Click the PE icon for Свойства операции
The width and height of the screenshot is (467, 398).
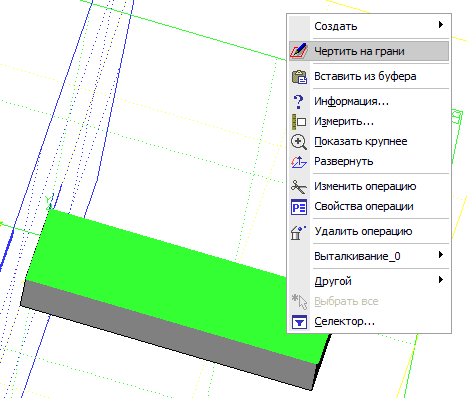[299, 207]
